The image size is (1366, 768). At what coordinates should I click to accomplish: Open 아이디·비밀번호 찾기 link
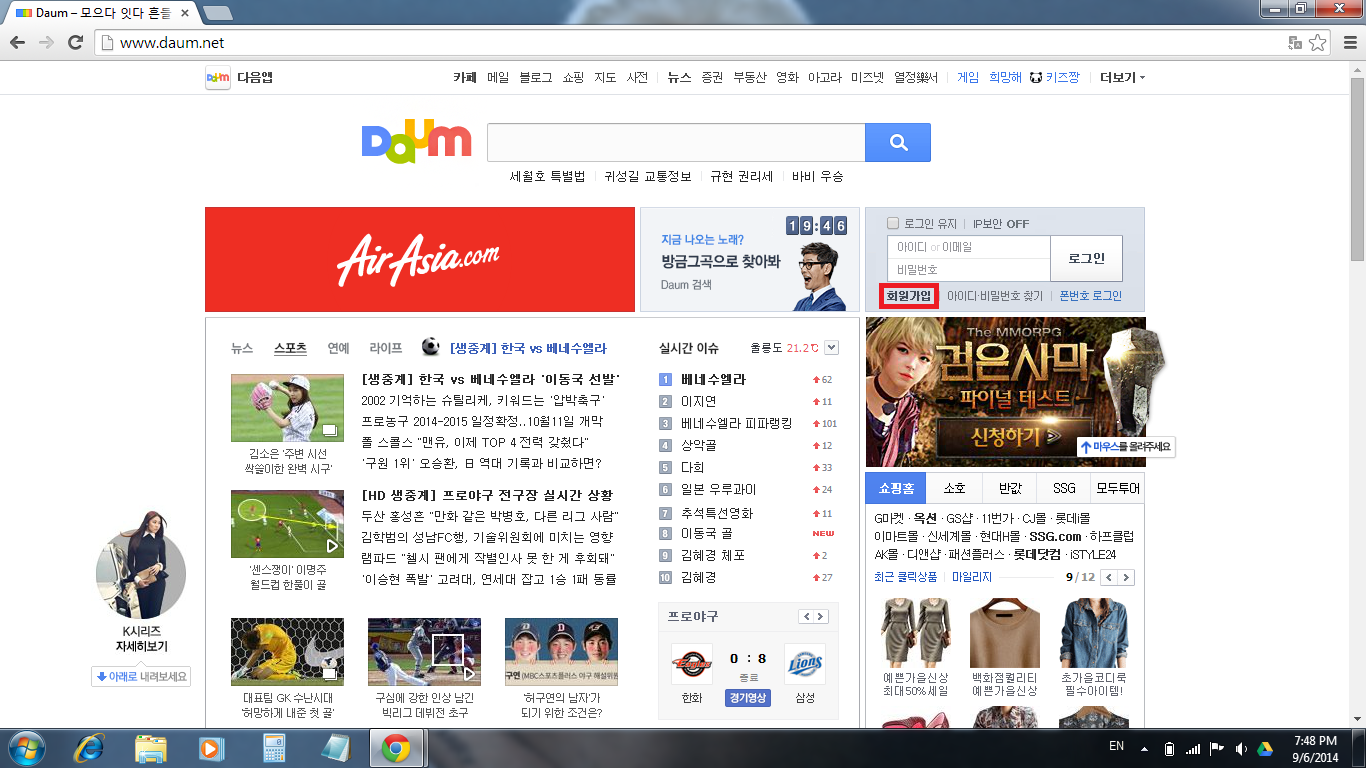(995, 296)
